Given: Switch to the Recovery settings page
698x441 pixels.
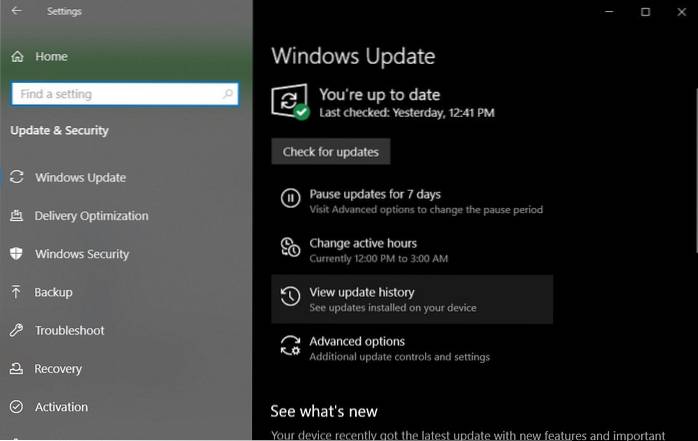Looking at the screenshot, I should [58, 369].
